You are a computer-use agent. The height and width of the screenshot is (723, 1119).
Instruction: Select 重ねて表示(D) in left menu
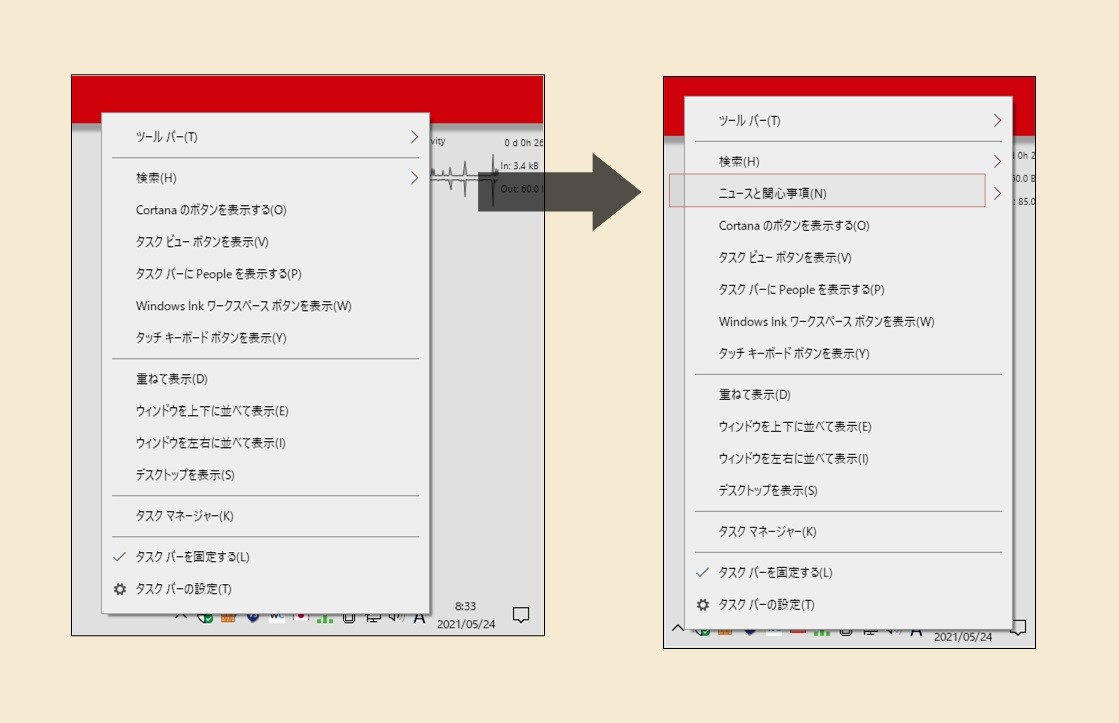click(265, 379)
